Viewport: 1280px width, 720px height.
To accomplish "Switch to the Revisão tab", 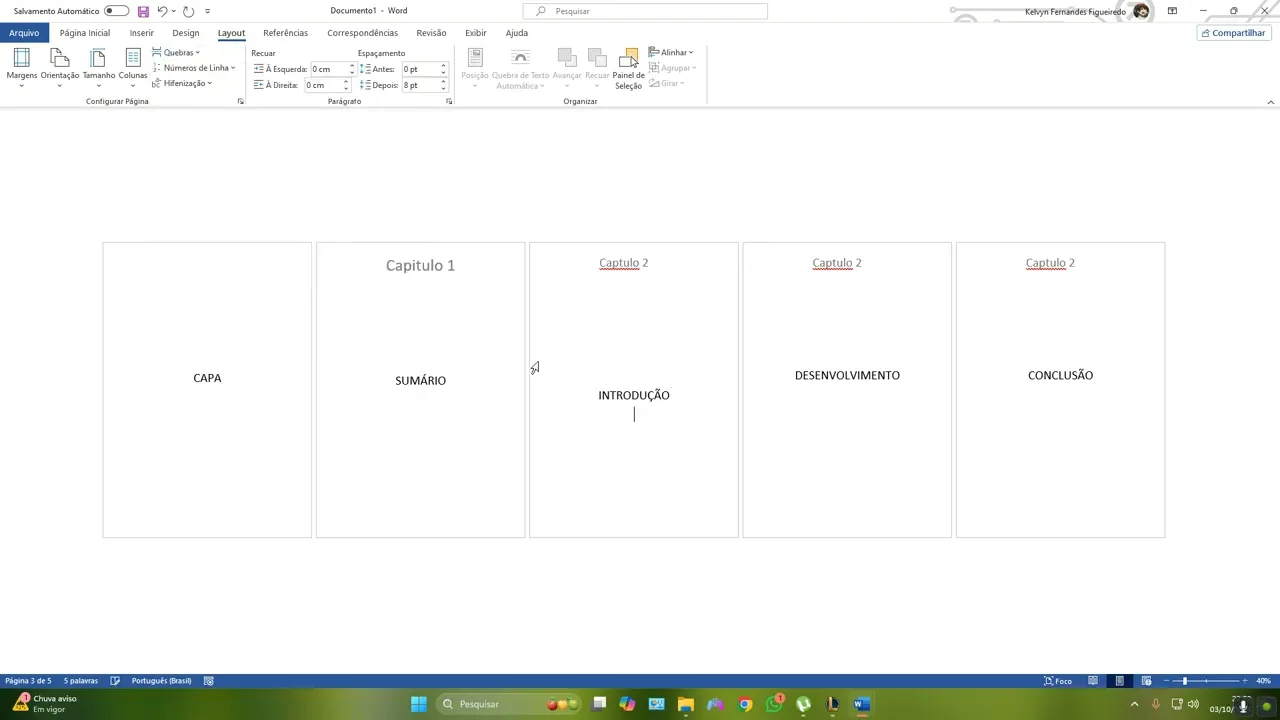I will (431, 33).
